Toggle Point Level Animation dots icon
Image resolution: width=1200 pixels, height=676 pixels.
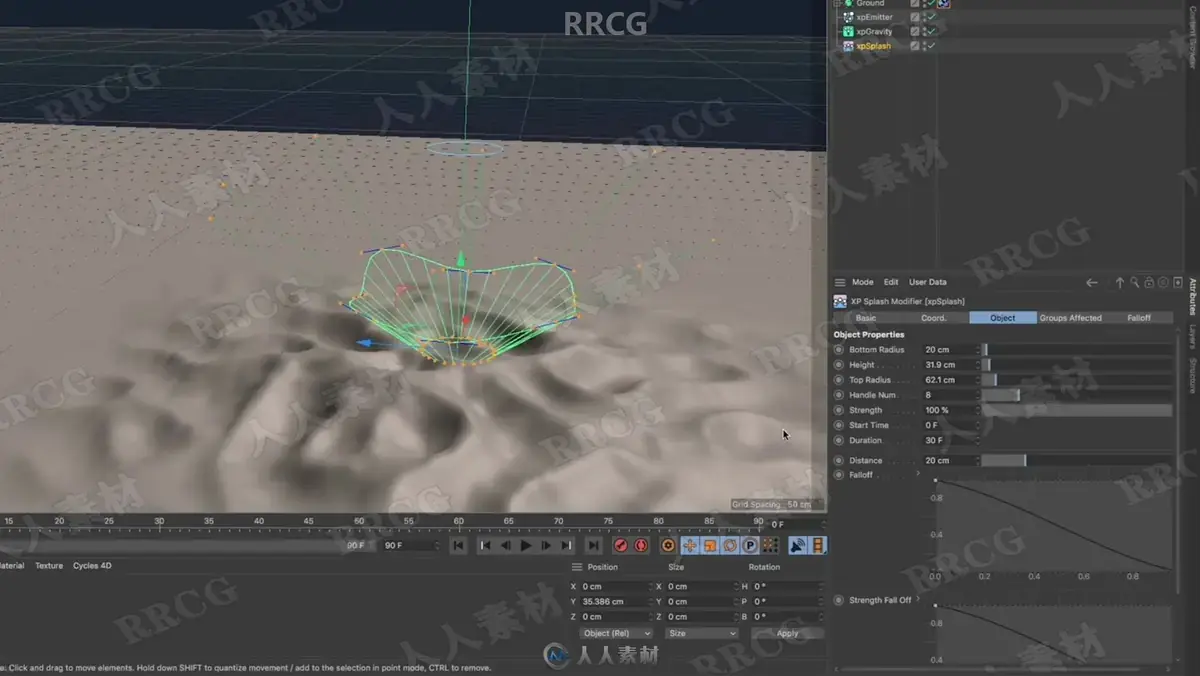(x=770, y=545)
